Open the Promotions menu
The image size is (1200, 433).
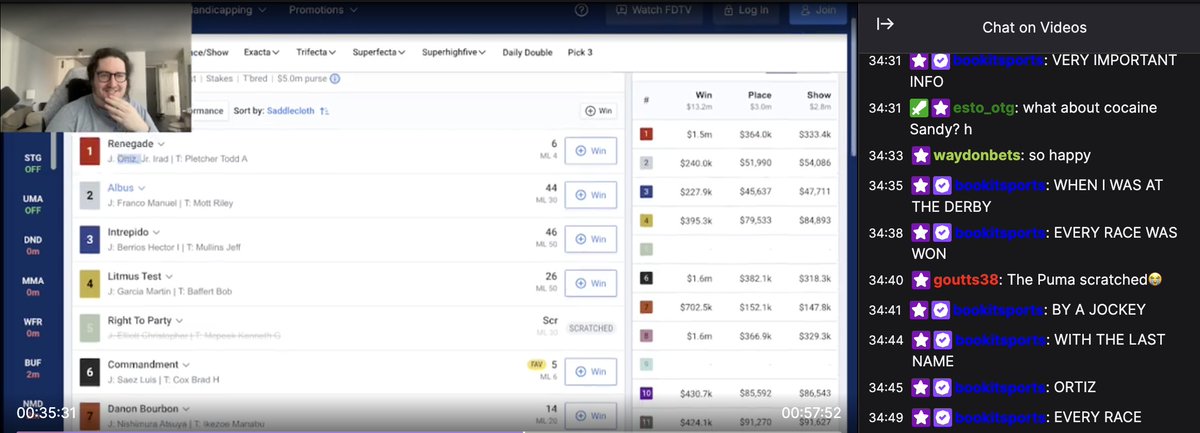(x=321, y=10)
